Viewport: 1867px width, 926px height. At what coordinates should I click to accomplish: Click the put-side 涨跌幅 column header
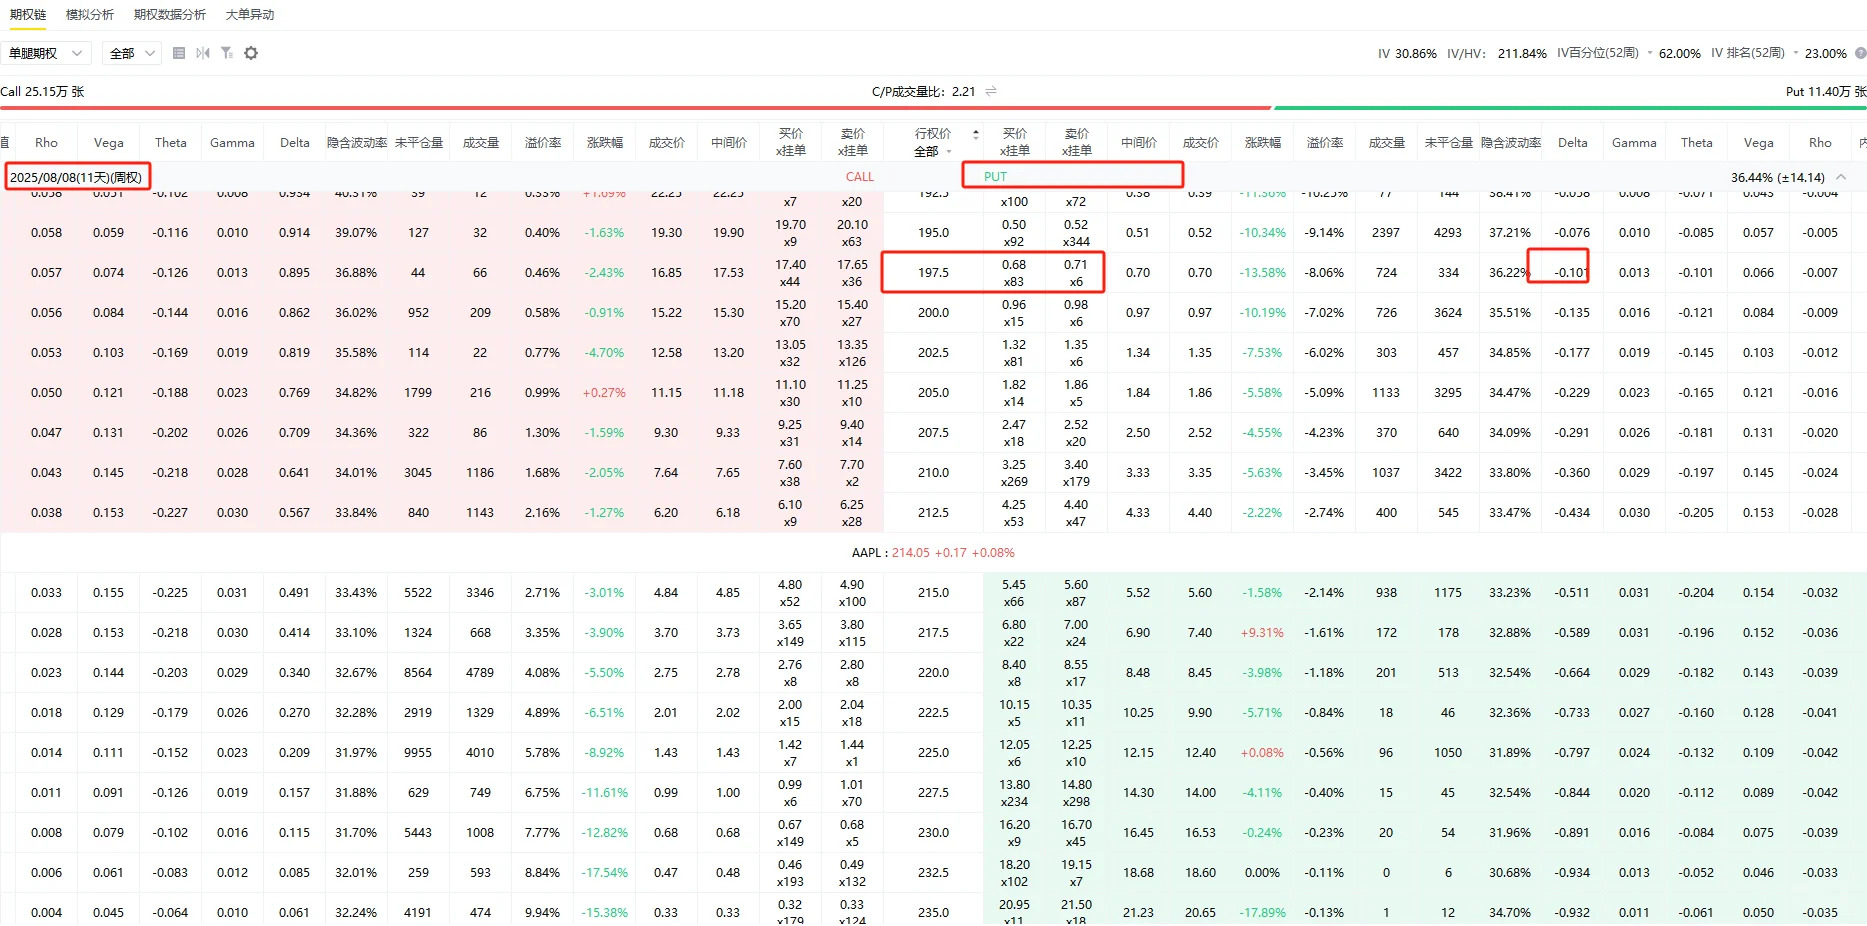click(1263, 143)
